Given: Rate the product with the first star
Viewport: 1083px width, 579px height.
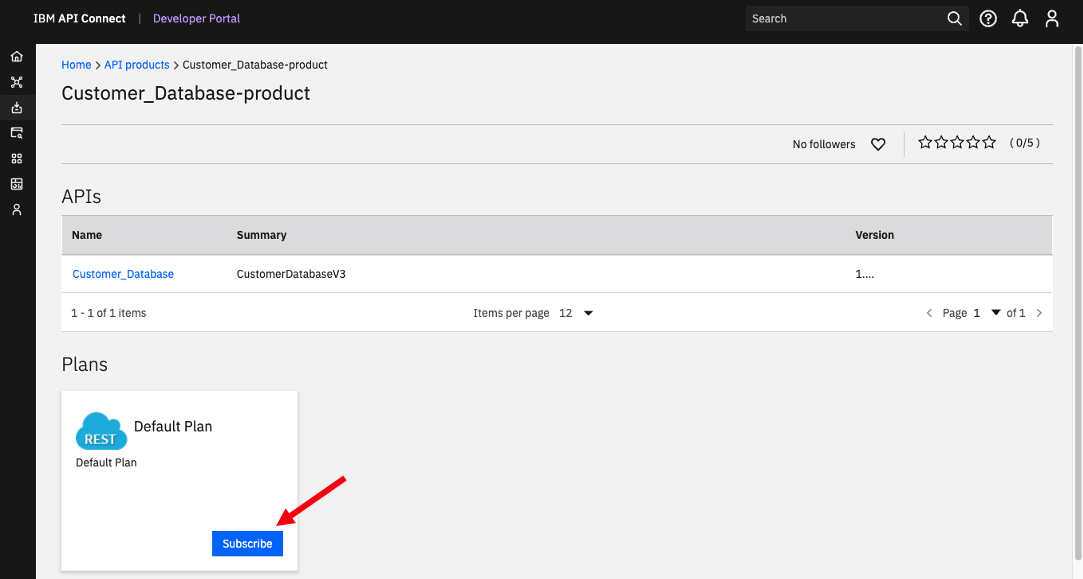Looking at the screenshot, I should pyautogui.click(x=925, y=142).
